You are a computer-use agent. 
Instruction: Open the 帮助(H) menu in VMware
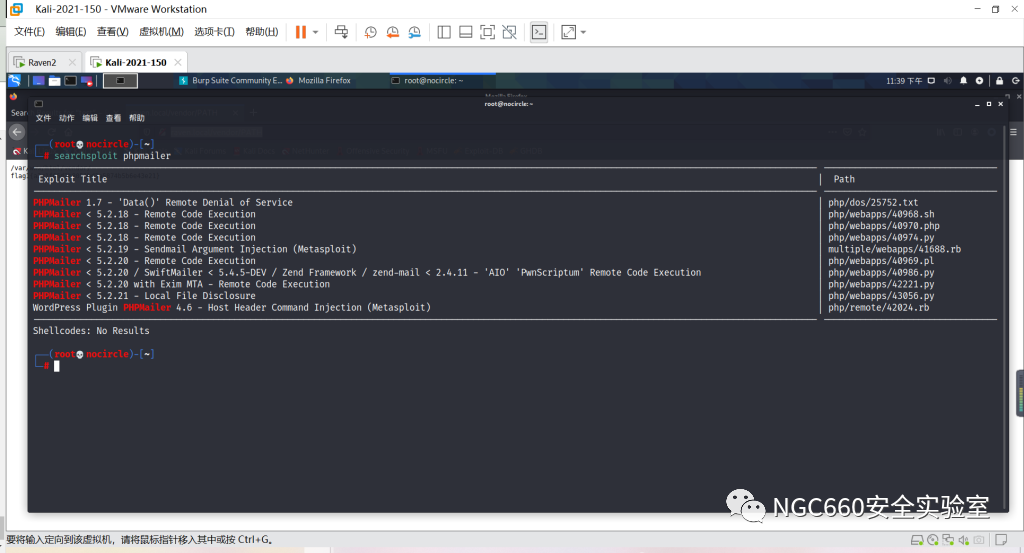[x=262, y=32]
